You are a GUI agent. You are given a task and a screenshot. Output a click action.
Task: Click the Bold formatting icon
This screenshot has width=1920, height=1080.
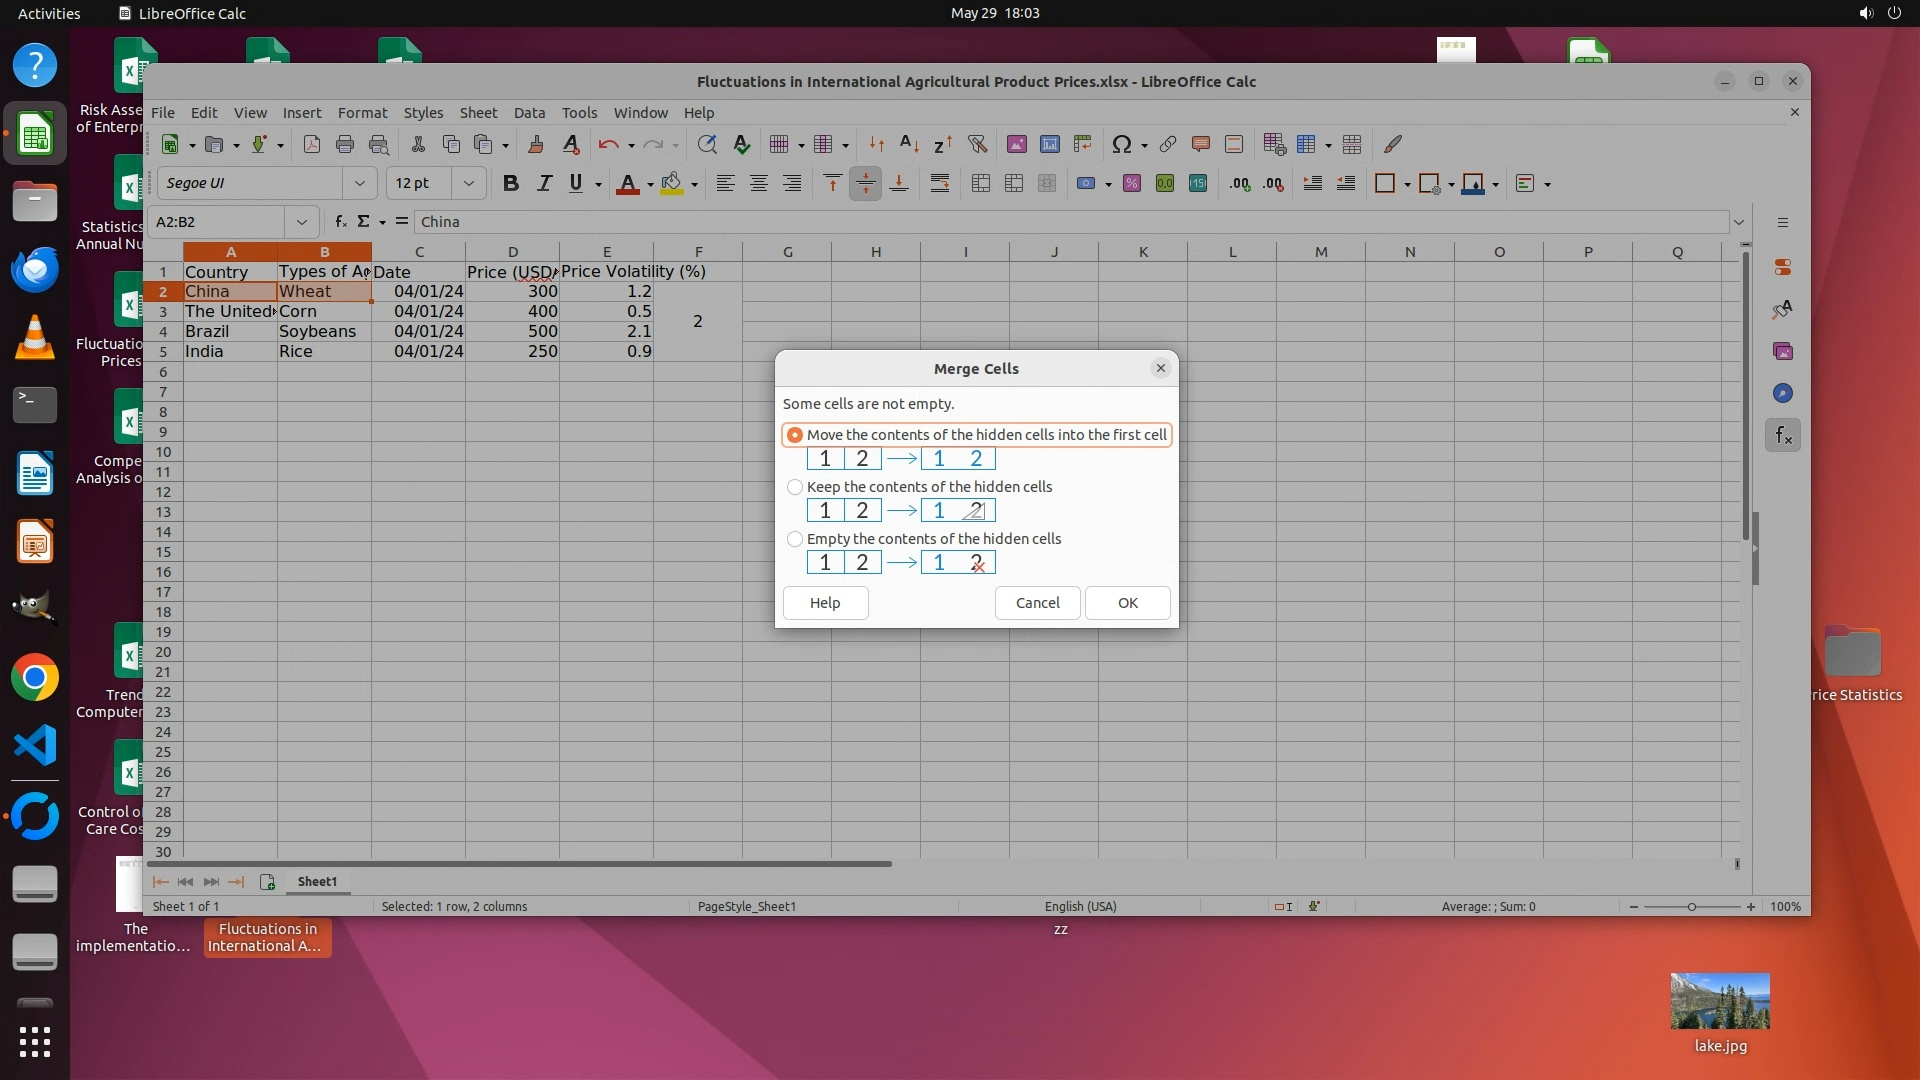[x=510, y=183]
